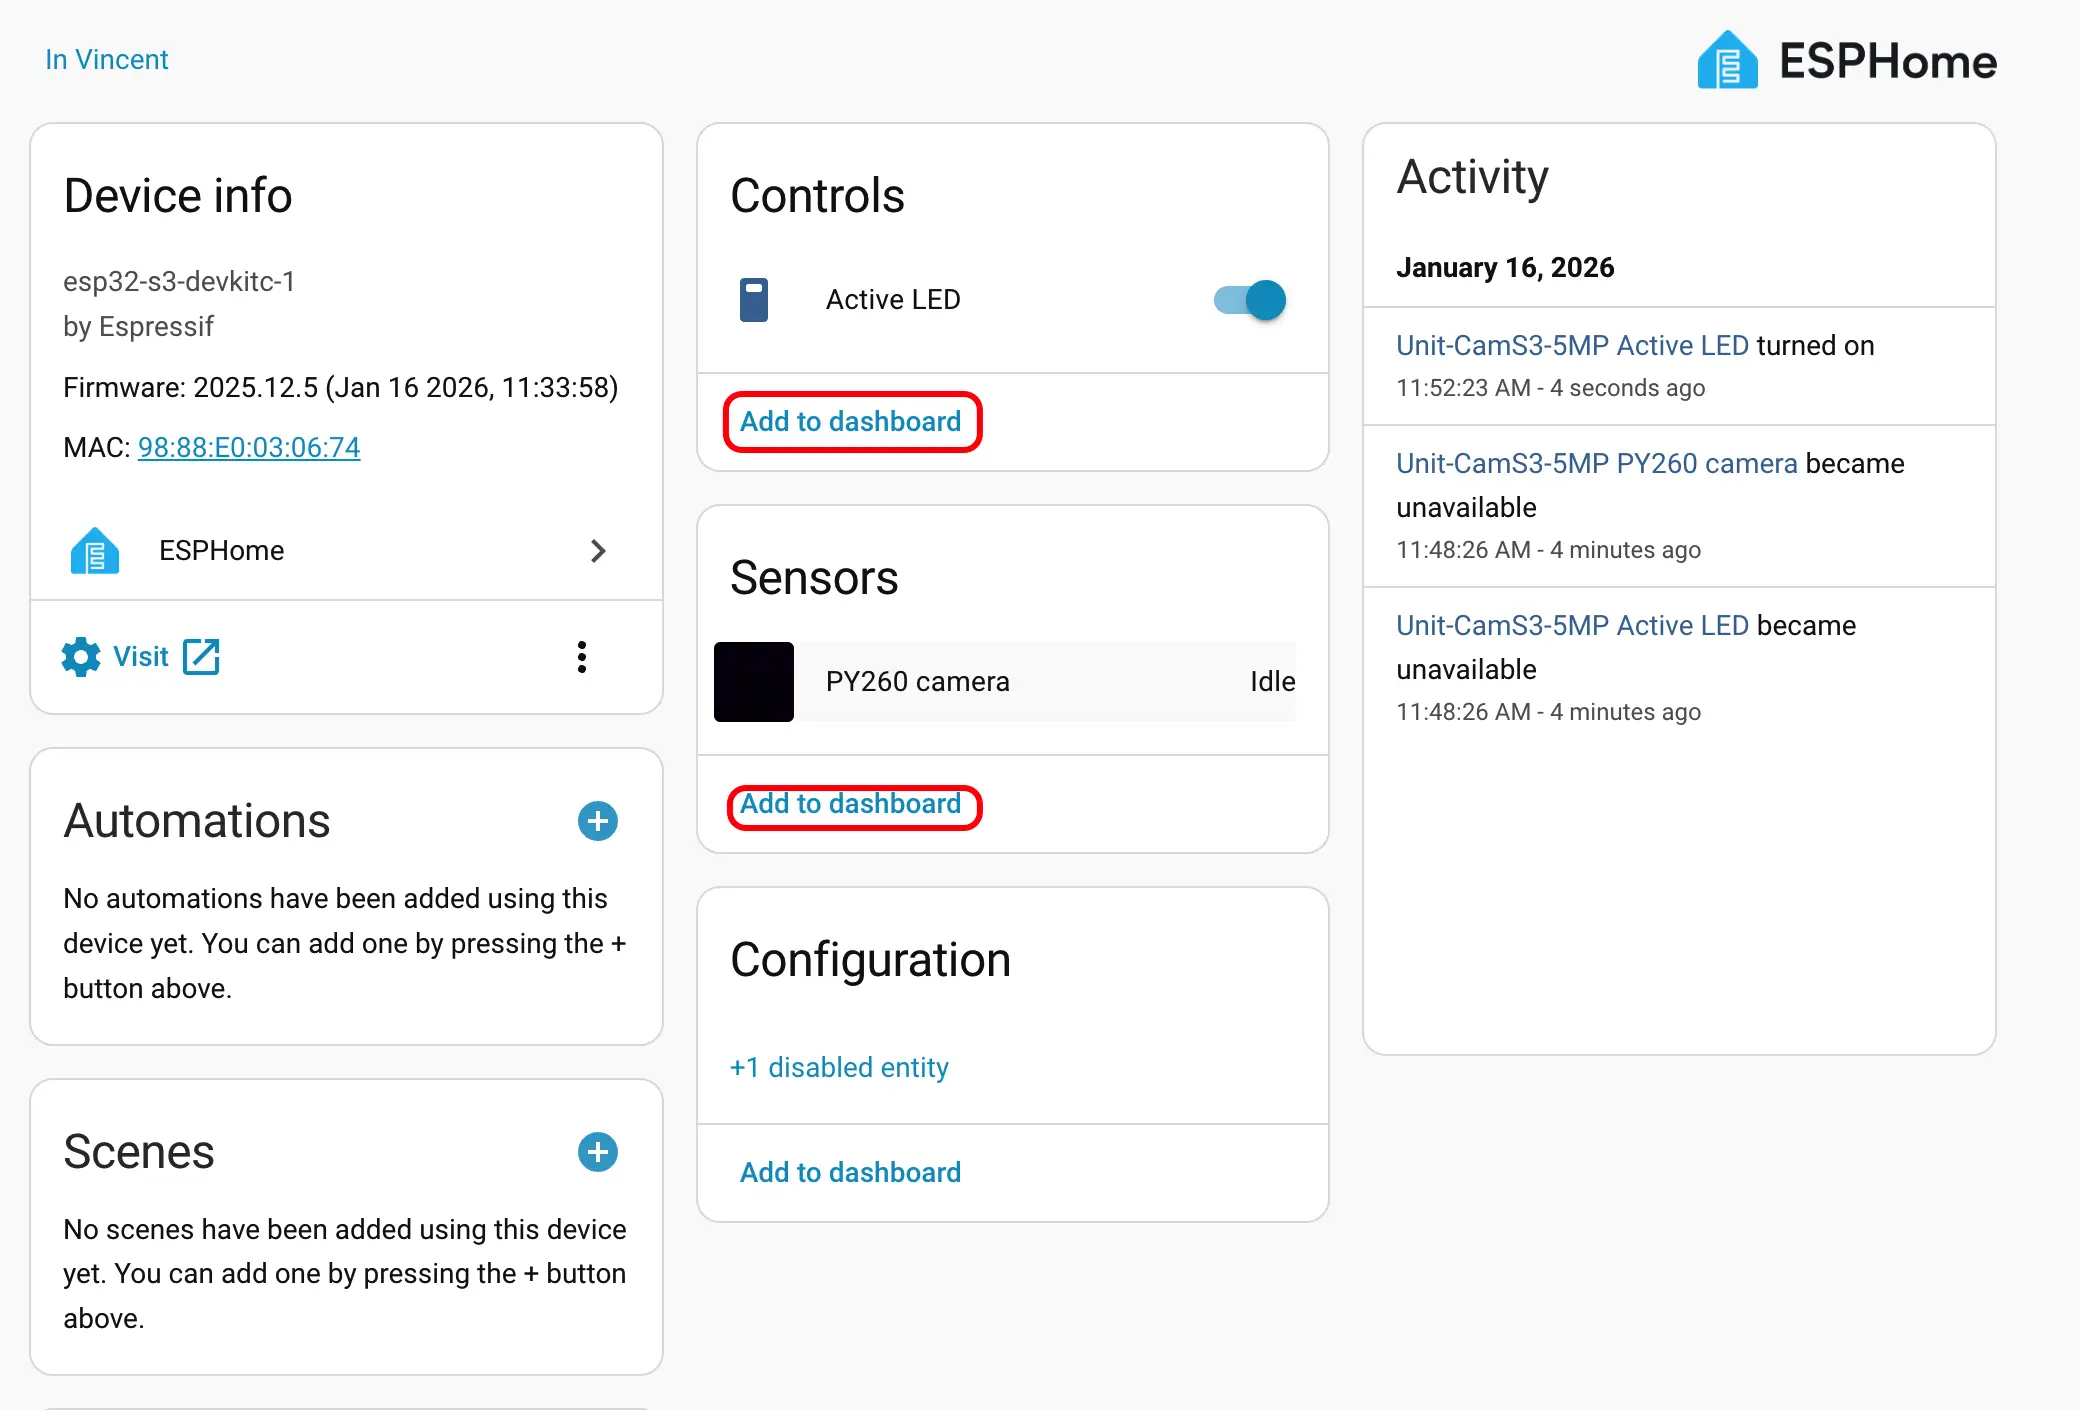
Task: Click Add to dashboard under Configuration
Action: point(851,1172)
